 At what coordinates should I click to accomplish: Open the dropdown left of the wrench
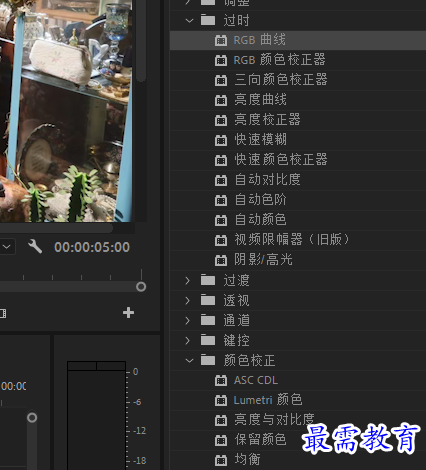pos(7,247)
